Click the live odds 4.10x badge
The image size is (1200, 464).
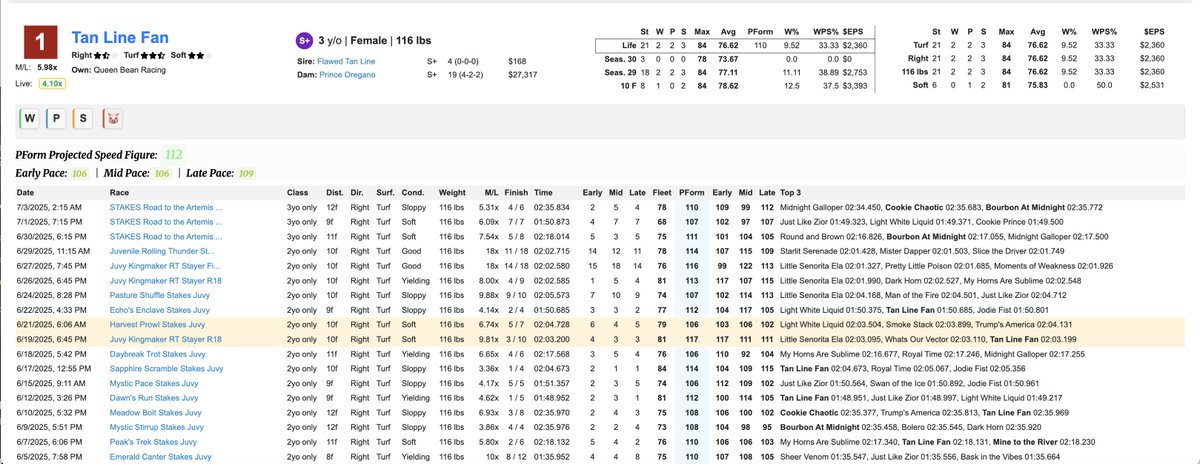click(x=53, y=83)
